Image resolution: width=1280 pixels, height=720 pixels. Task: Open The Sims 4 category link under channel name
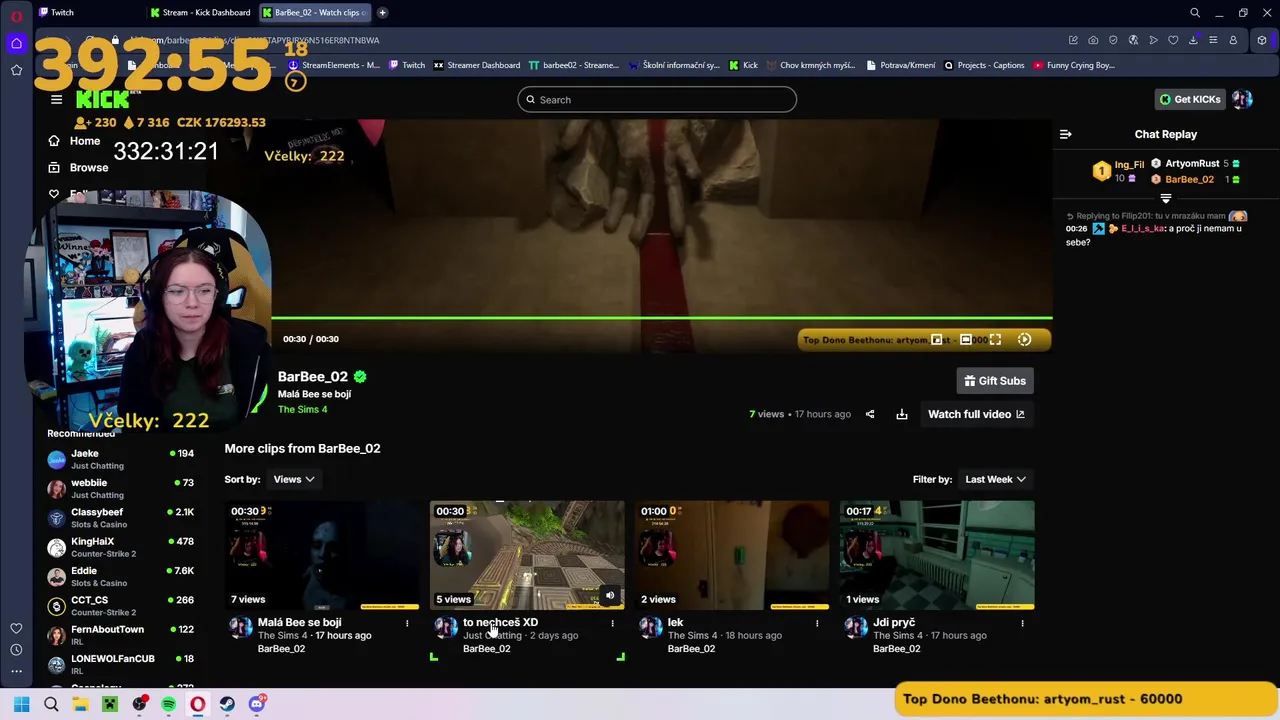pos(302,409)
